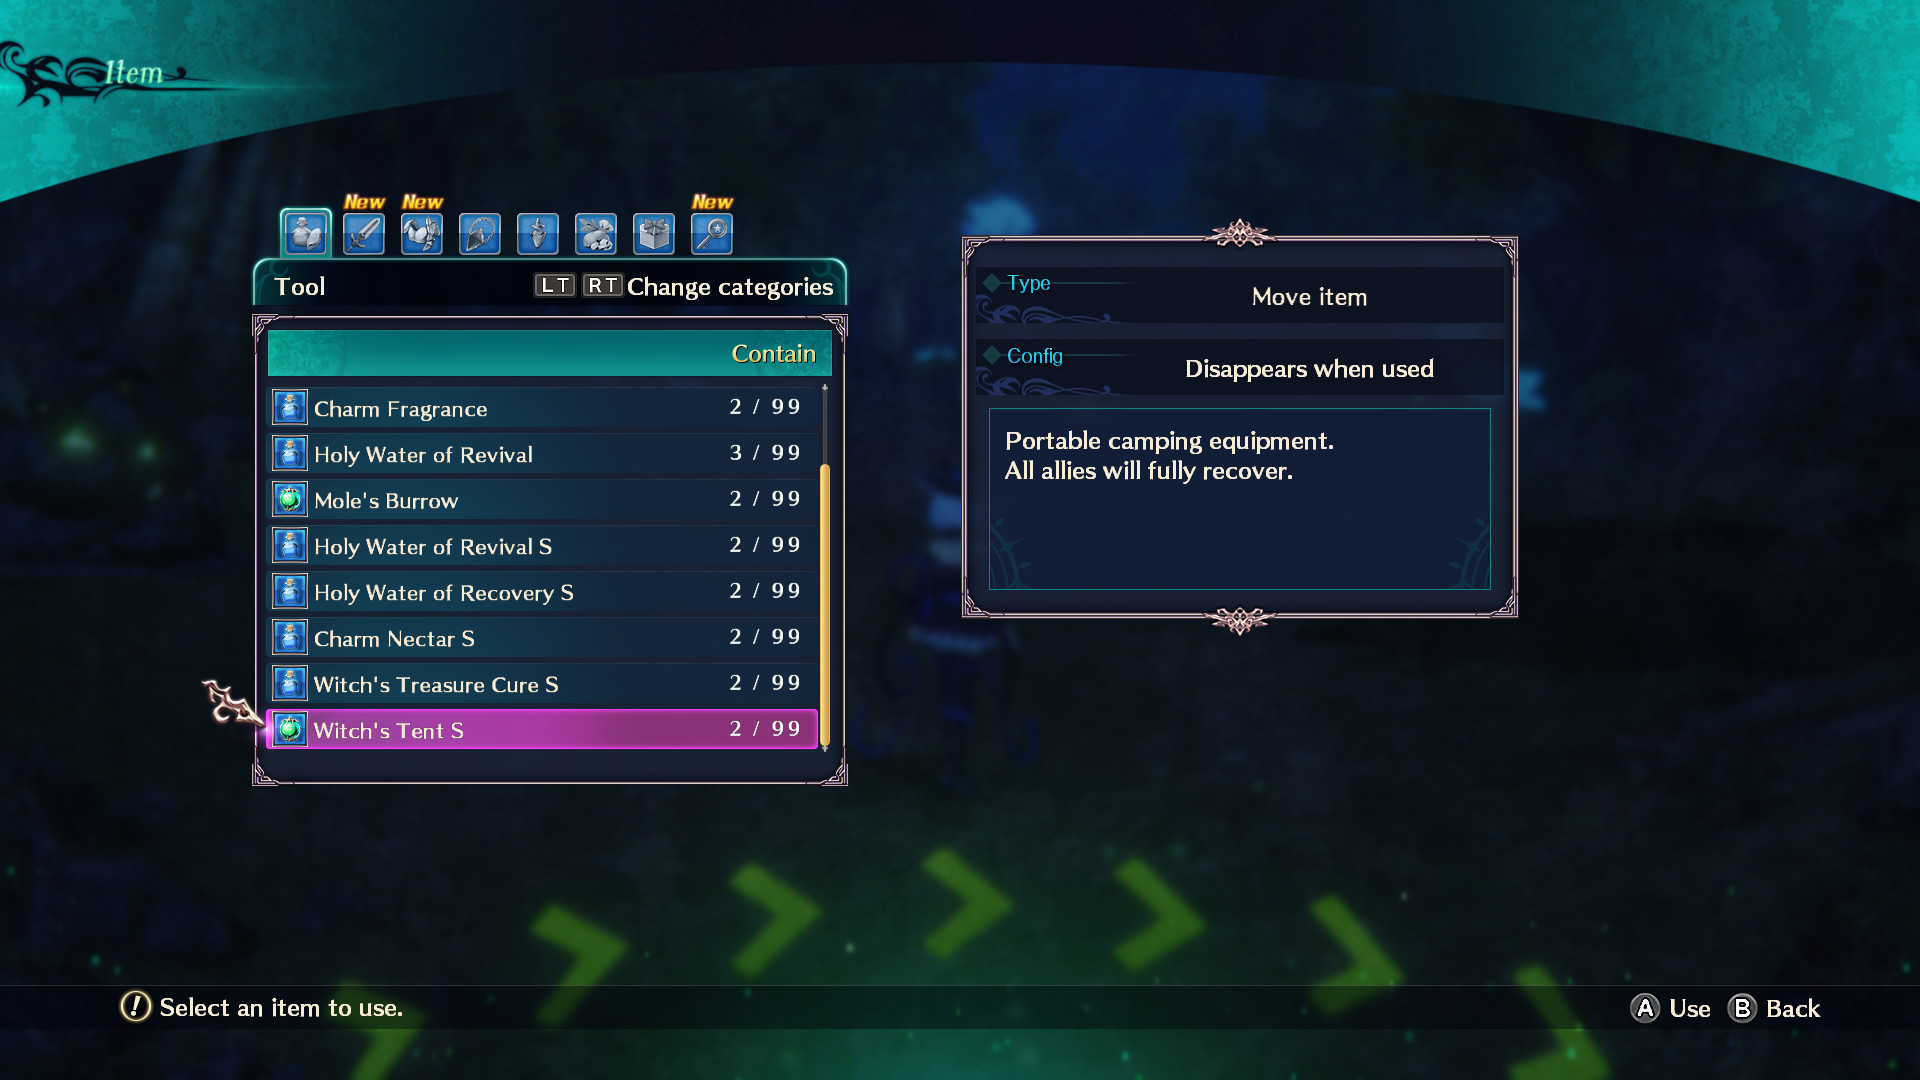
Task: Click the bow/ranged weapon icon
Action: [537, 233]
